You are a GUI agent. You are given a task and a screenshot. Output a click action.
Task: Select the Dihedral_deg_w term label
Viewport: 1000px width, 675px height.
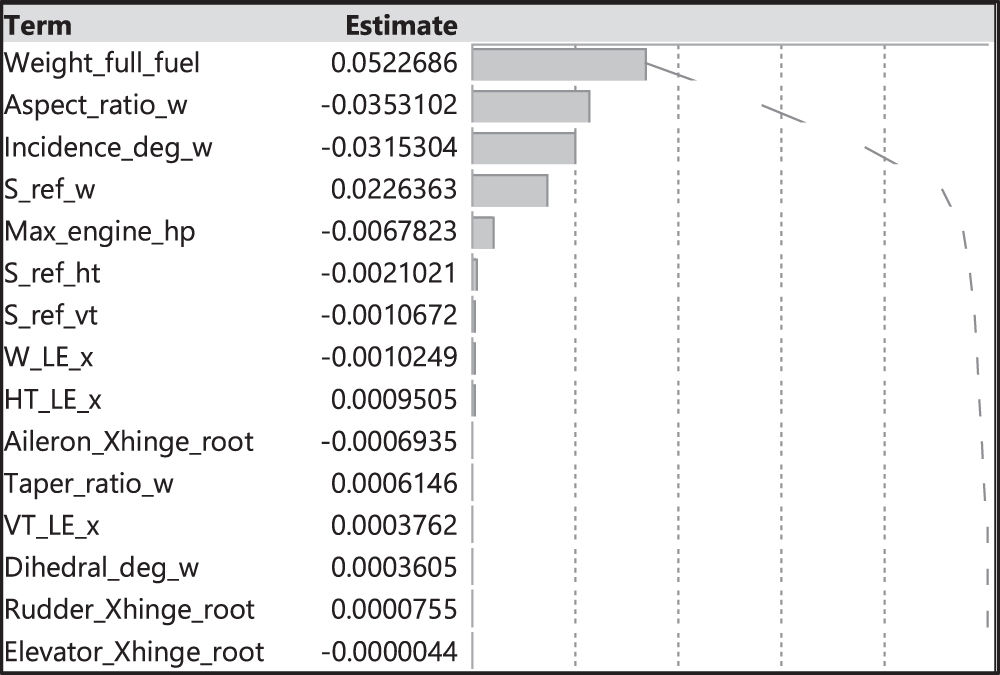[101, 568]
